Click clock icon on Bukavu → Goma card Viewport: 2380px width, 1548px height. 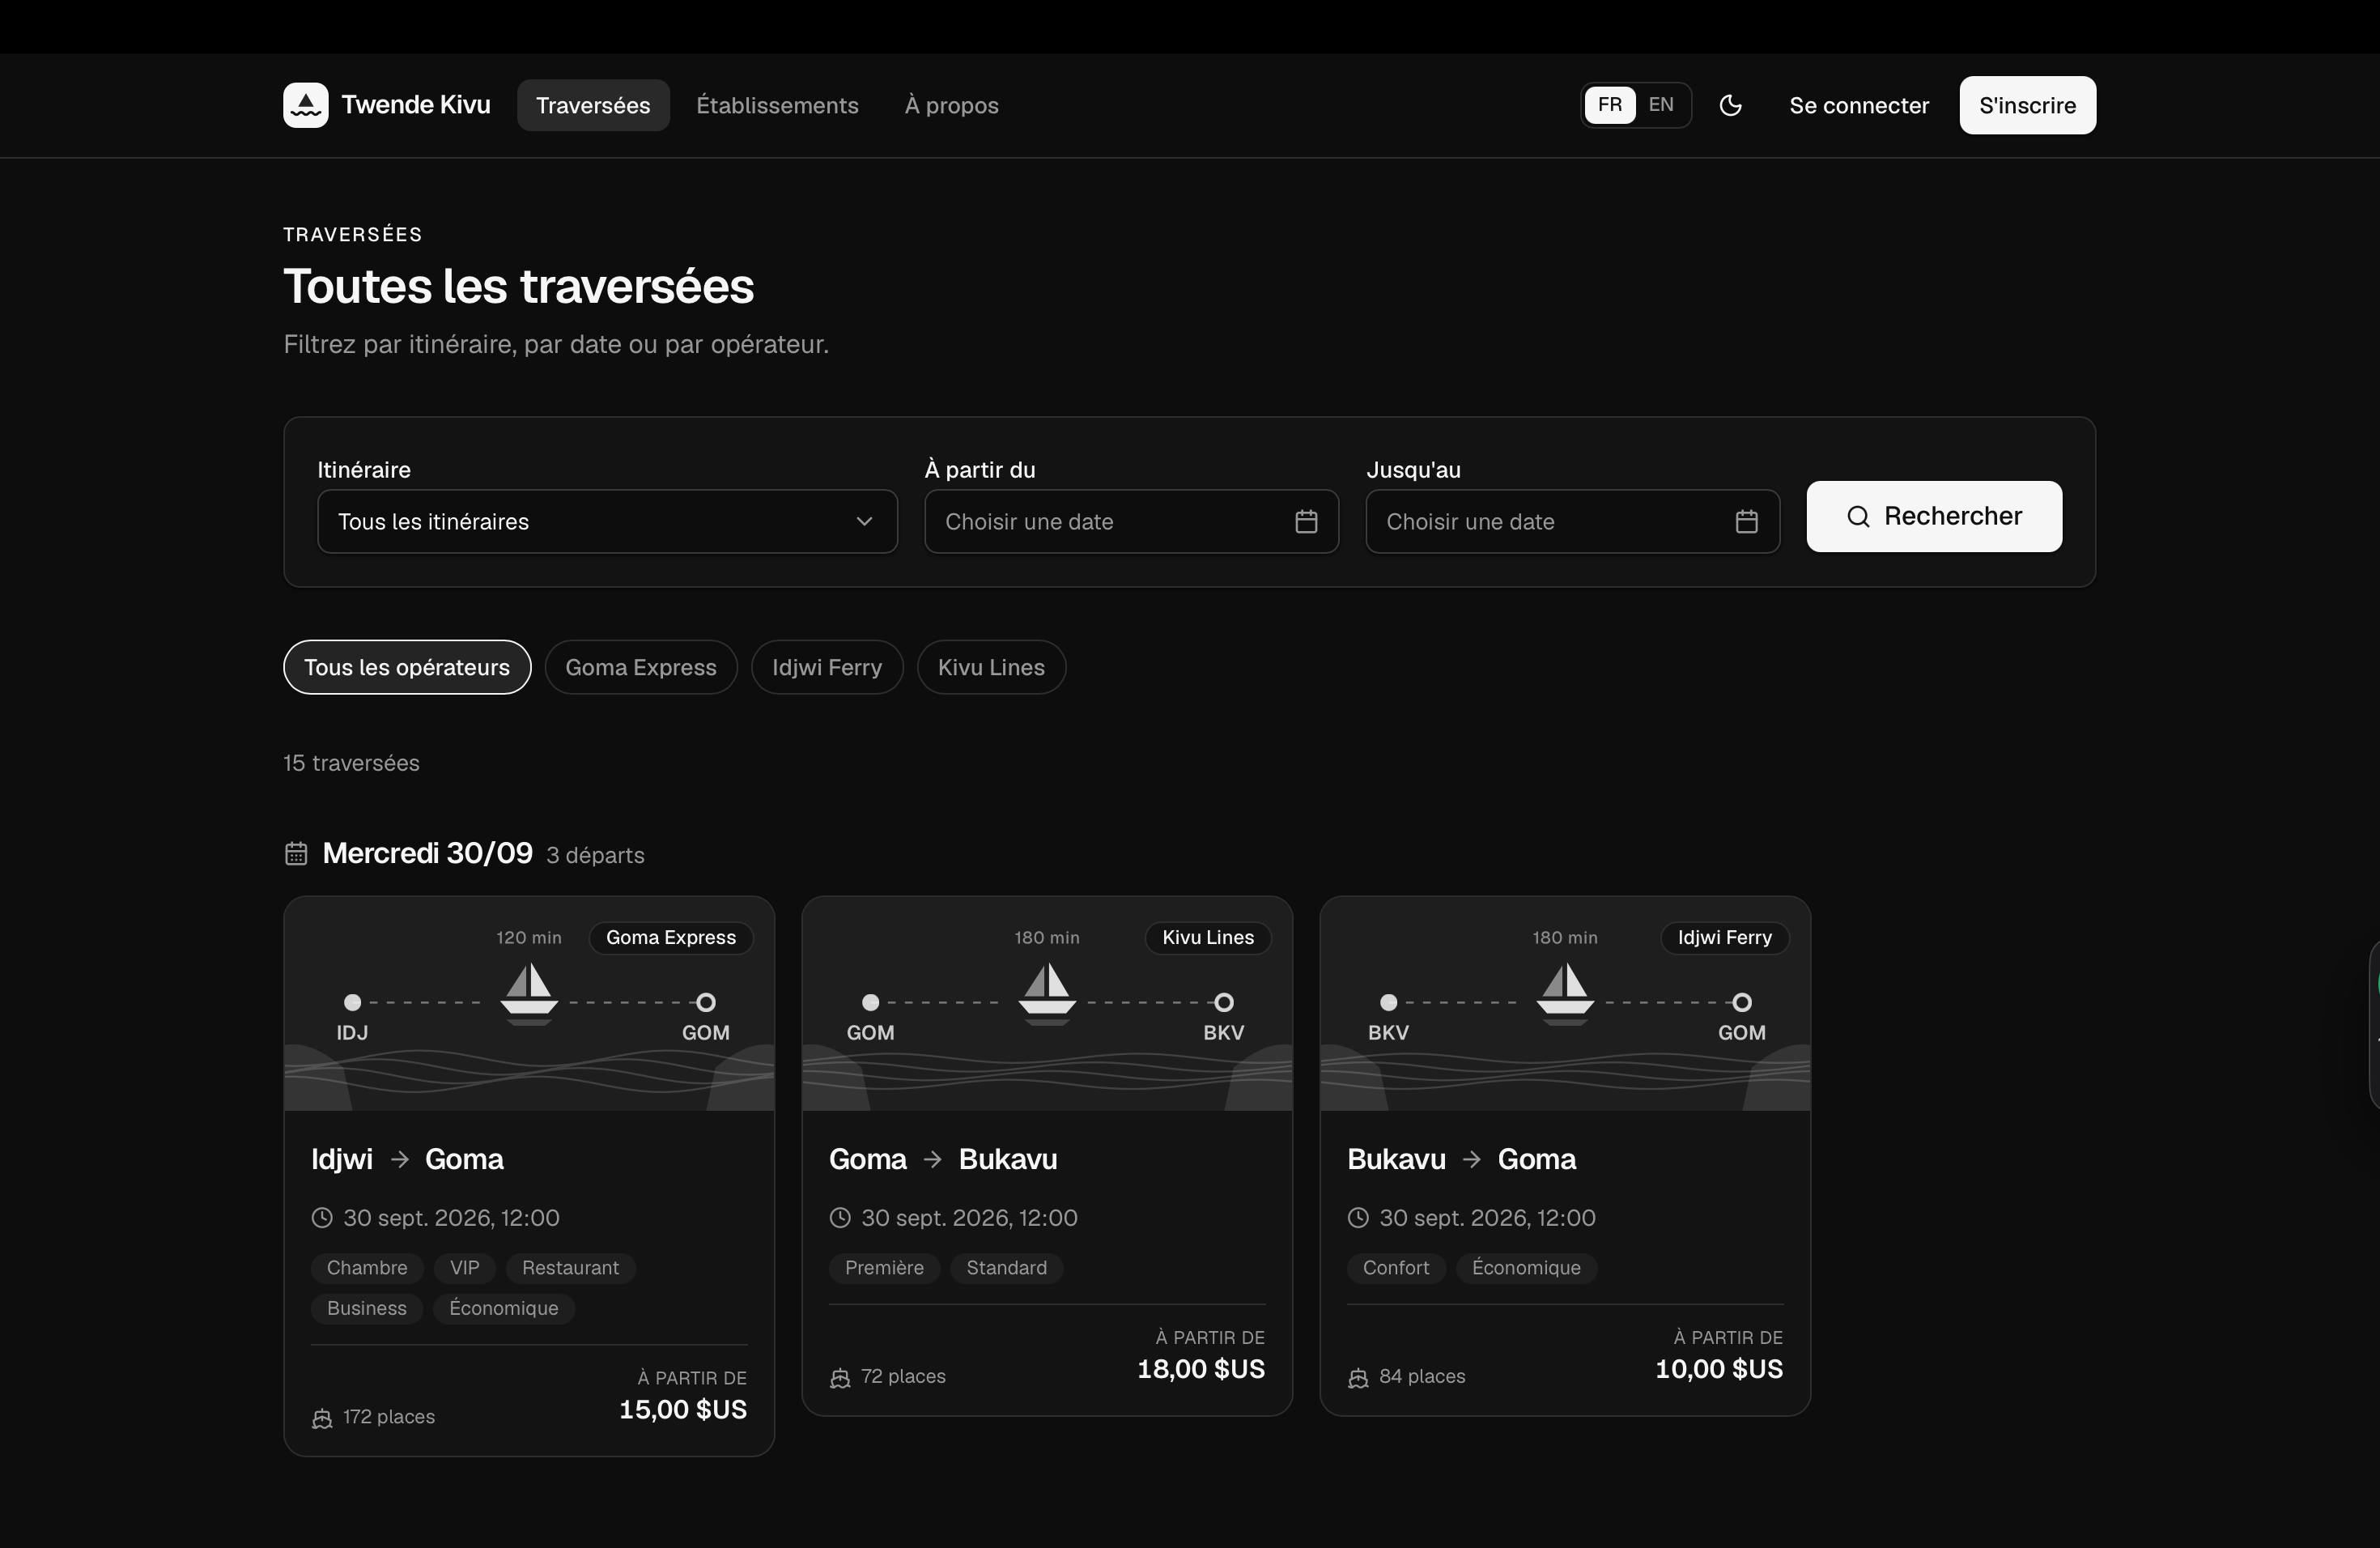pyautogui.click(x=1358, y=1217)
